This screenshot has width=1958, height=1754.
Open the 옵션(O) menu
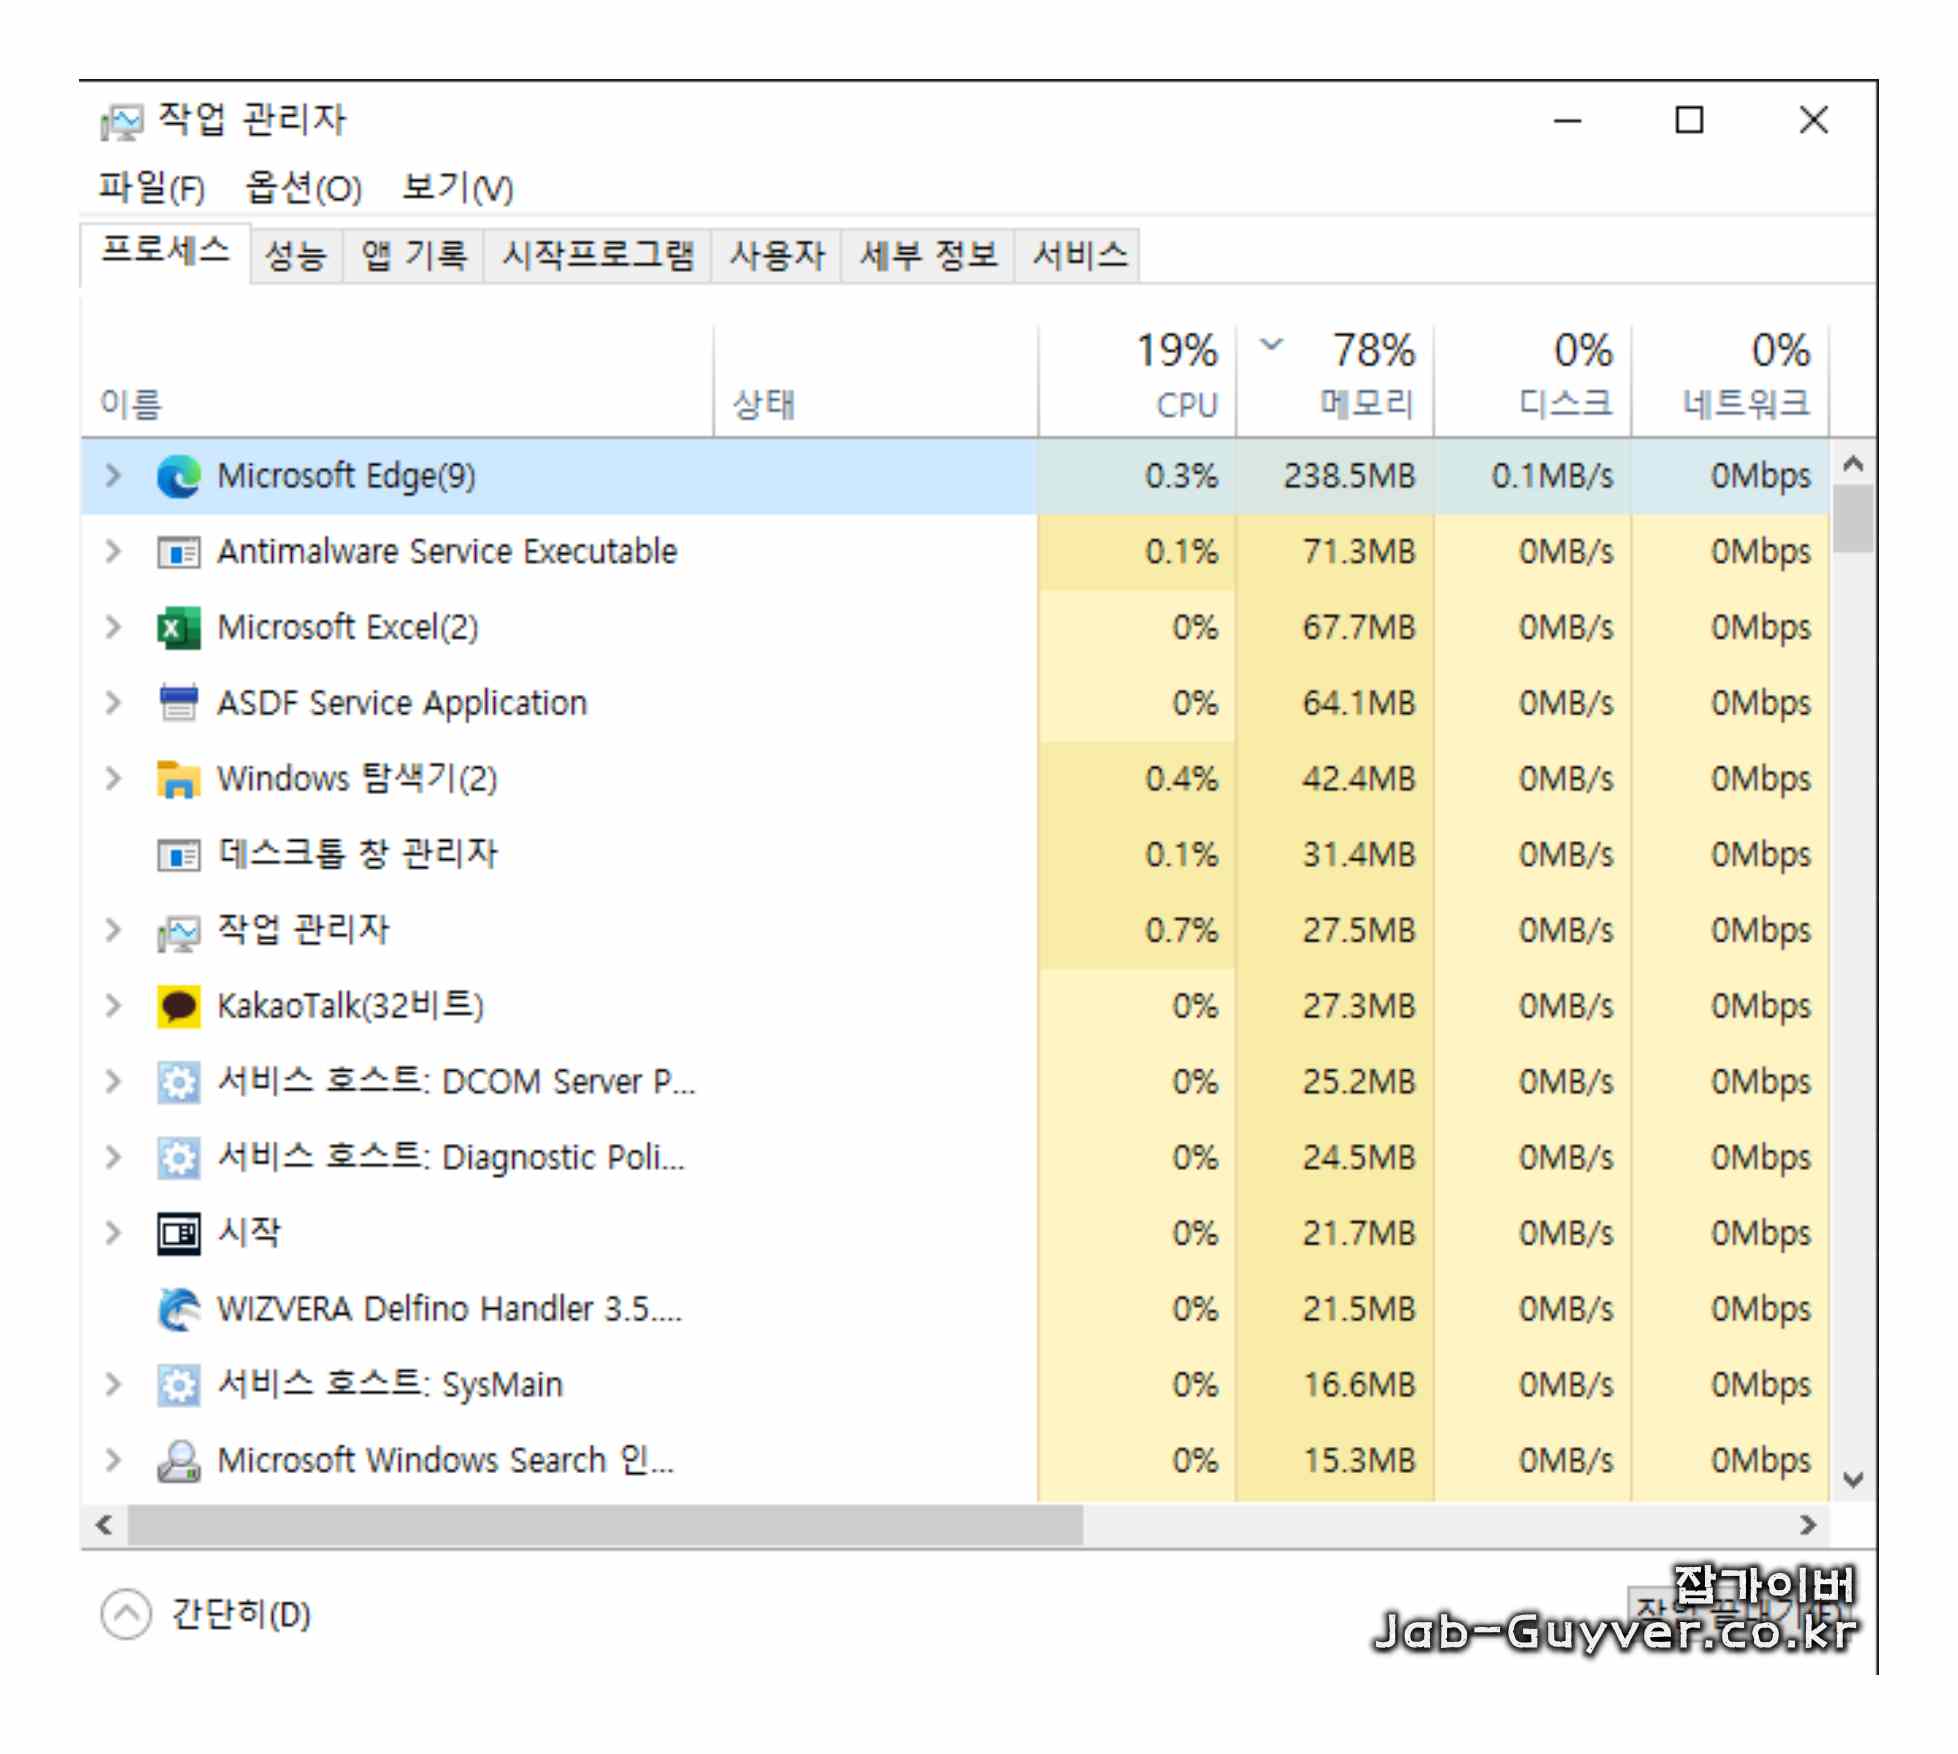[303, 188]
